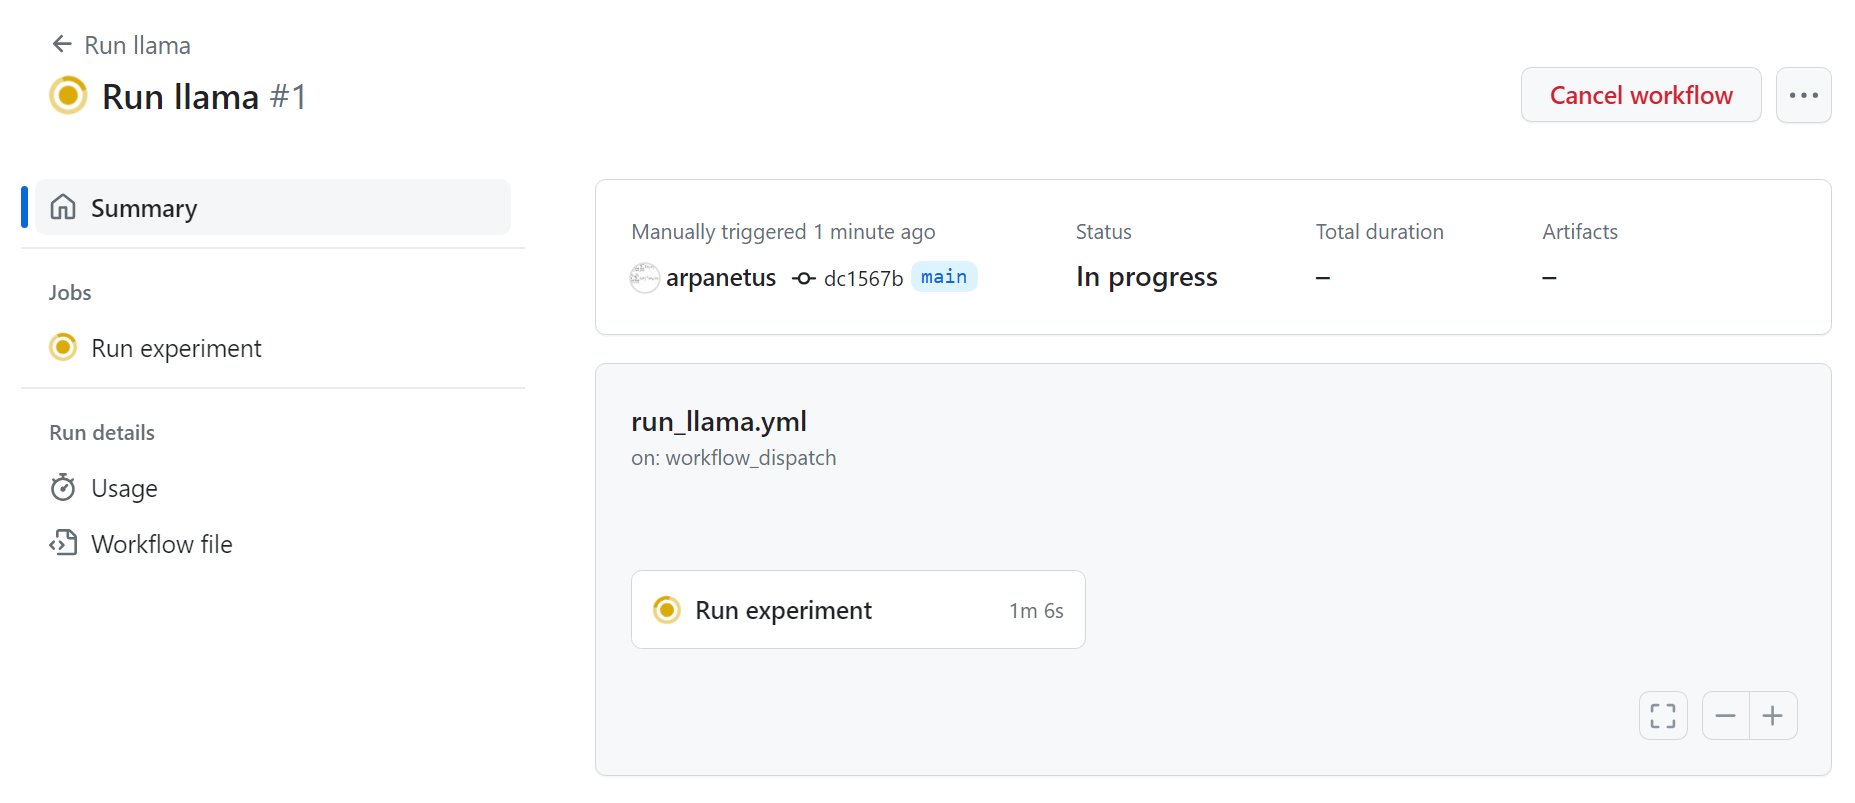Click the stopwatch icon beside Usage
1855x803 pixels.
tap(63, 487)
